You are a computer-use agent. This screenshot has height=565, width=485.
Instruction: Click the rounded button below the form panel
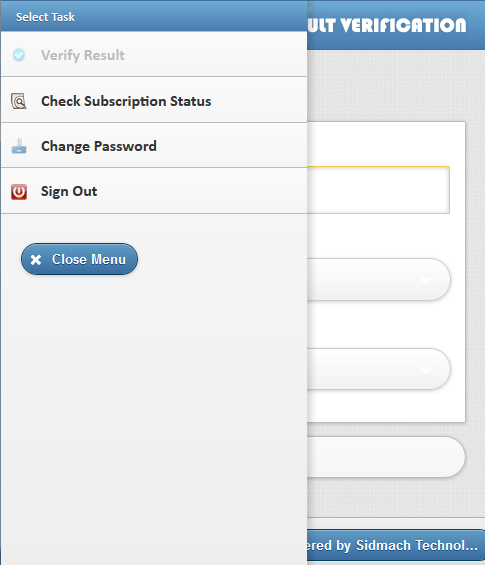tap(386, 457)
